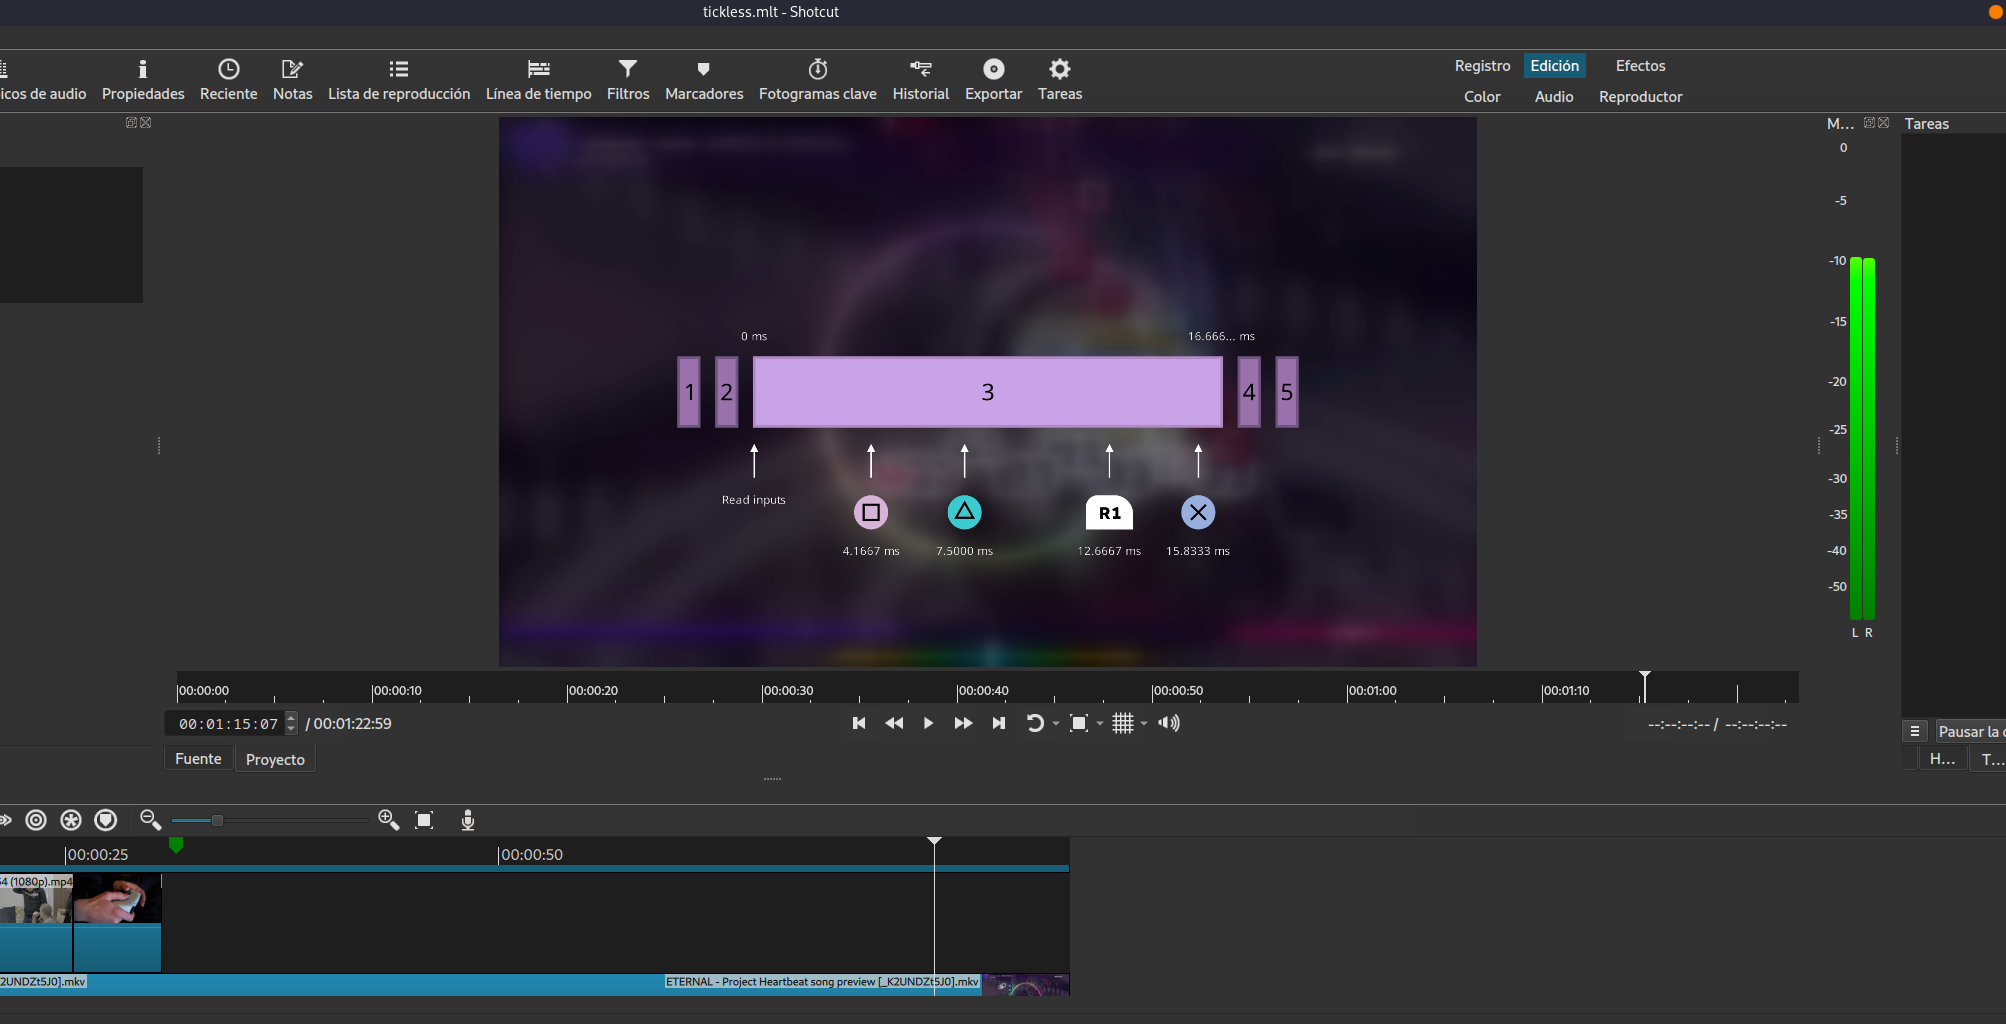Skip to the next point in the player

point(998,723)
